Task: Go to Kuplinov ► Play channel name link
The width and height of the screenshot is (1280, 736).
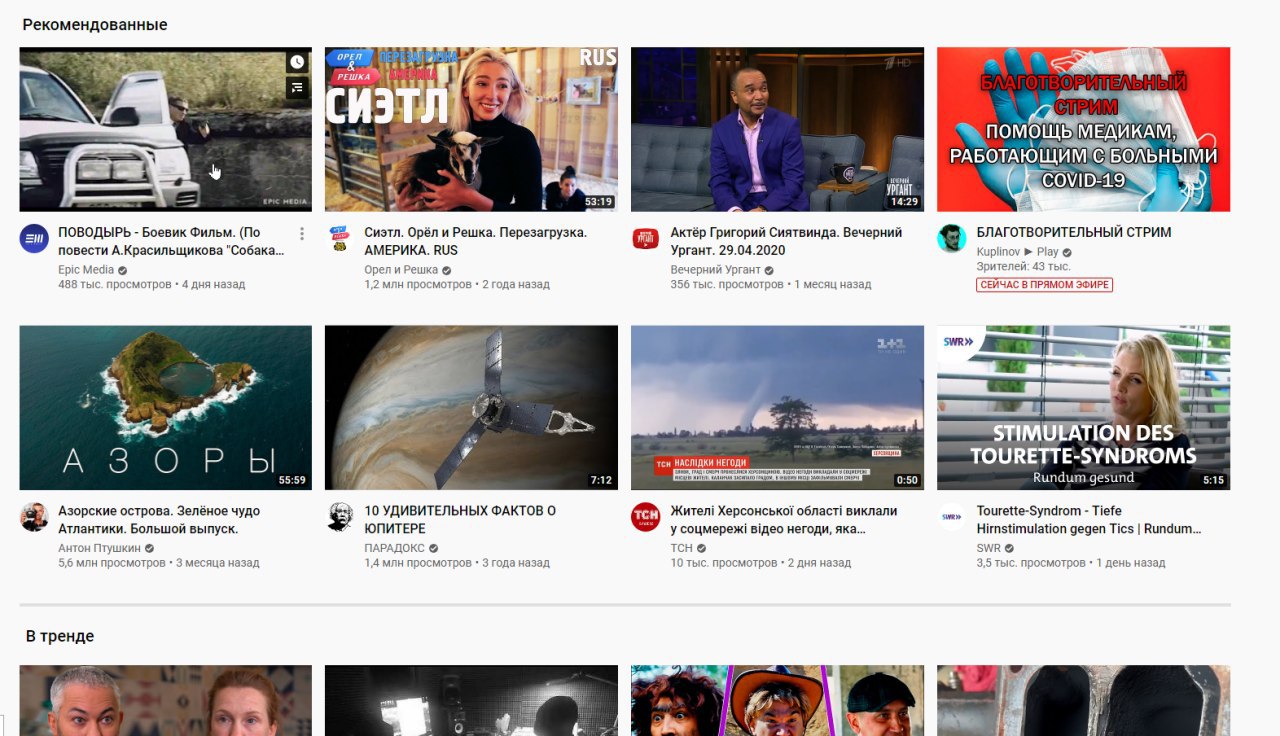Action: 1017,252
